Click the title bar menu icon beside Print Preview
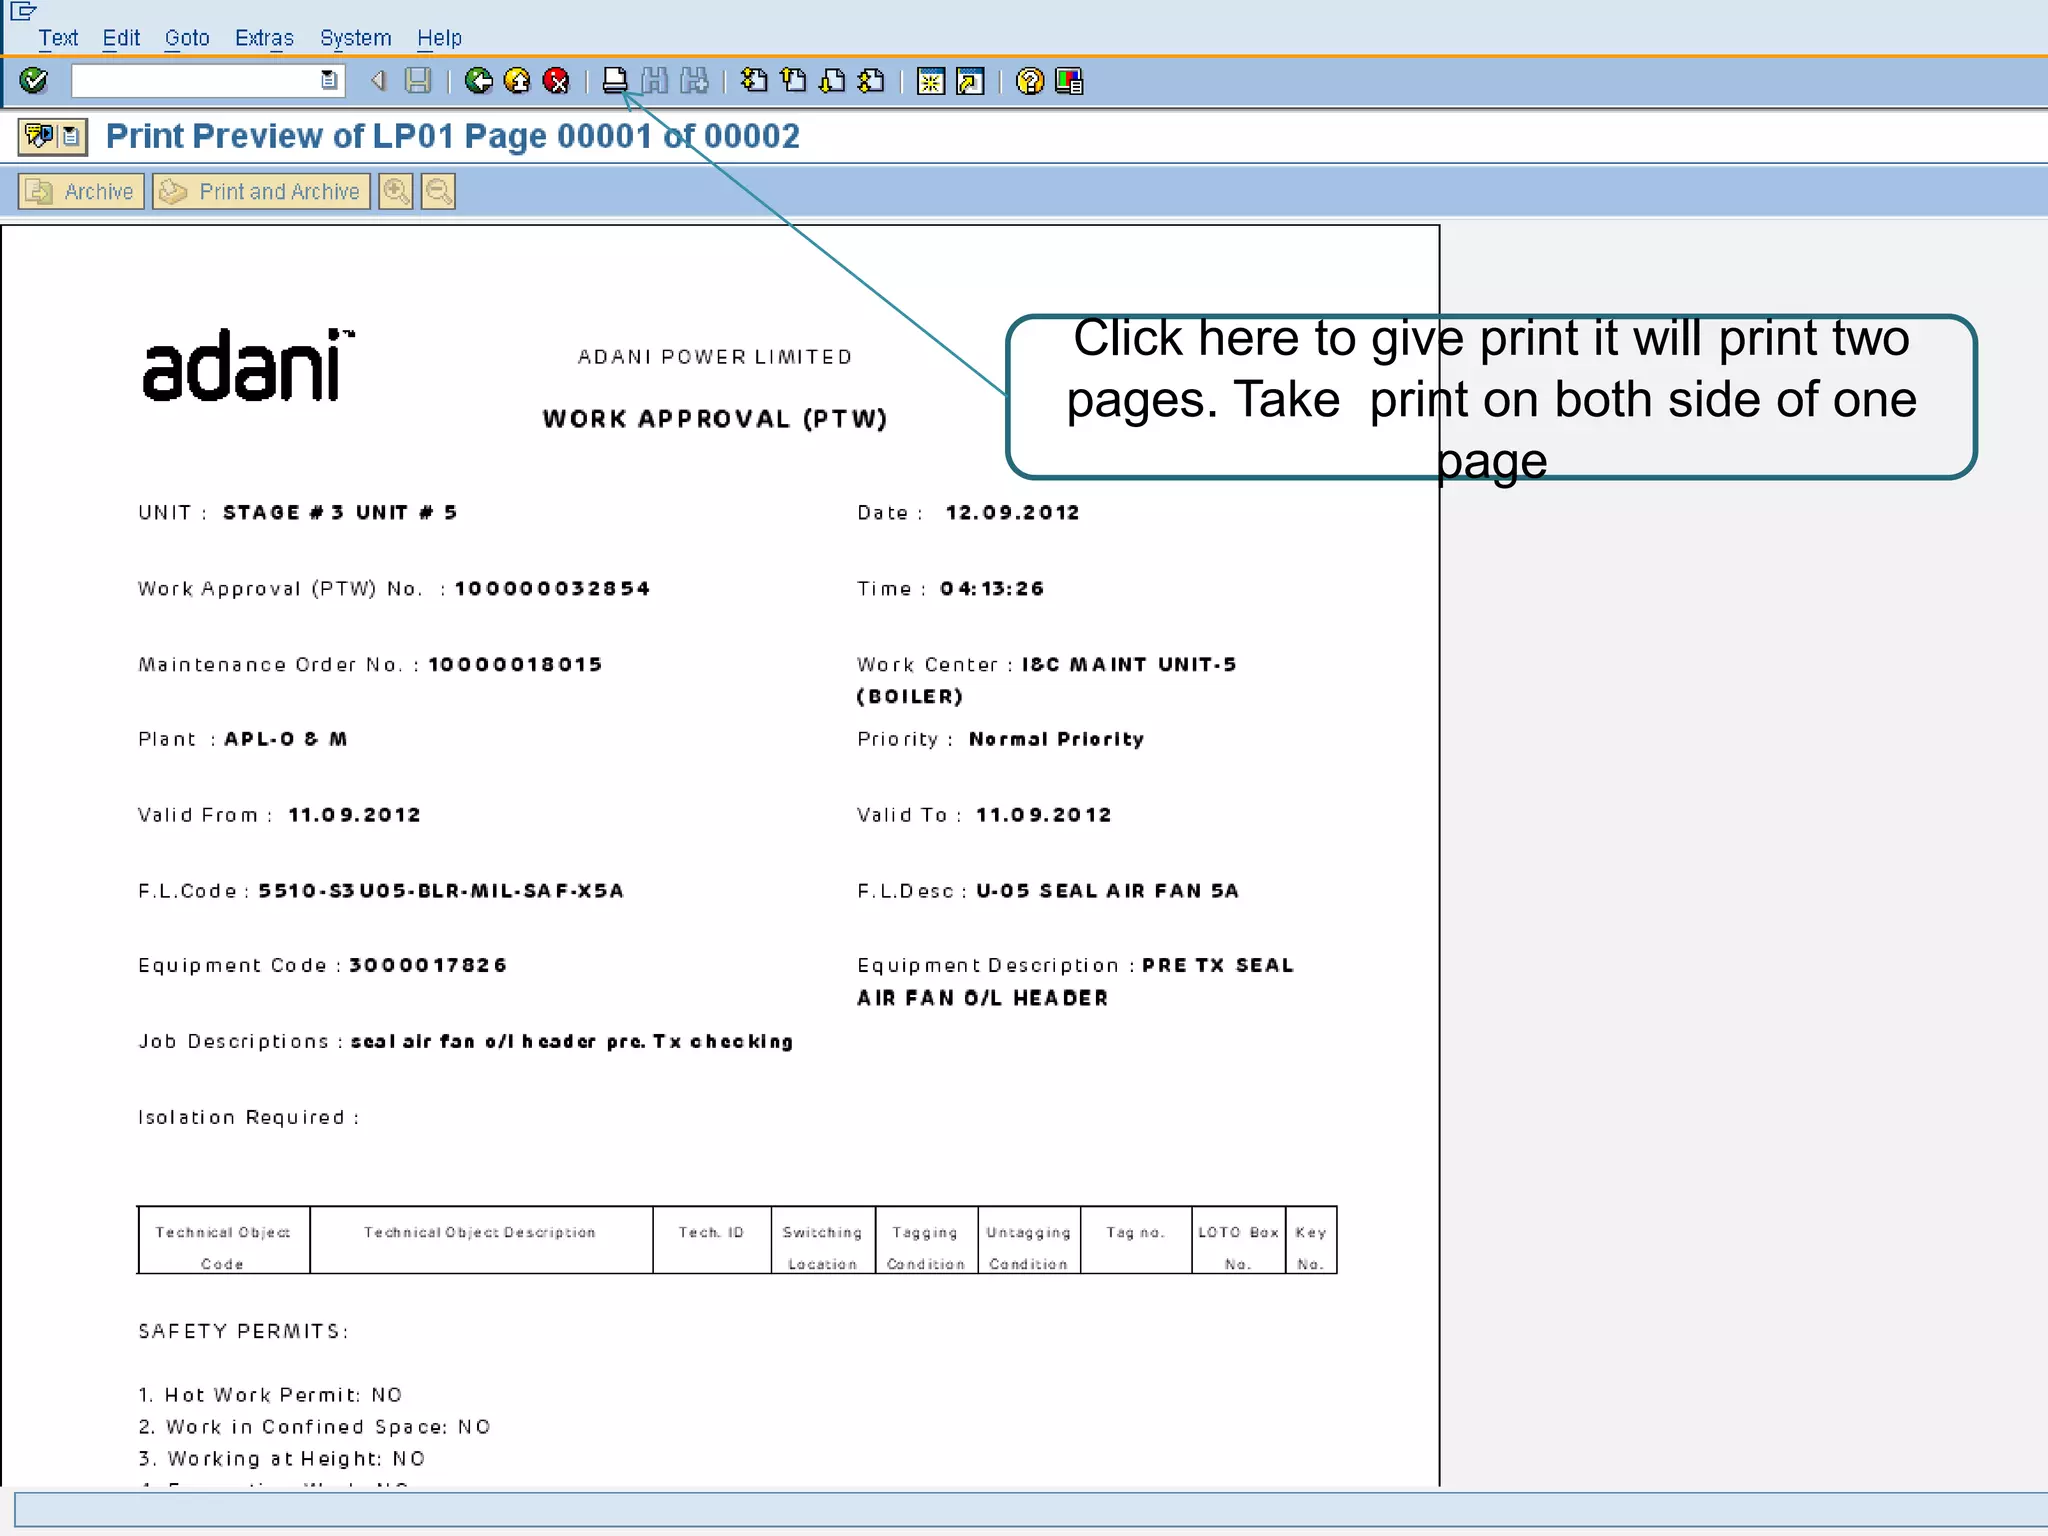The image size is (2048, 1536). [53, 136]
